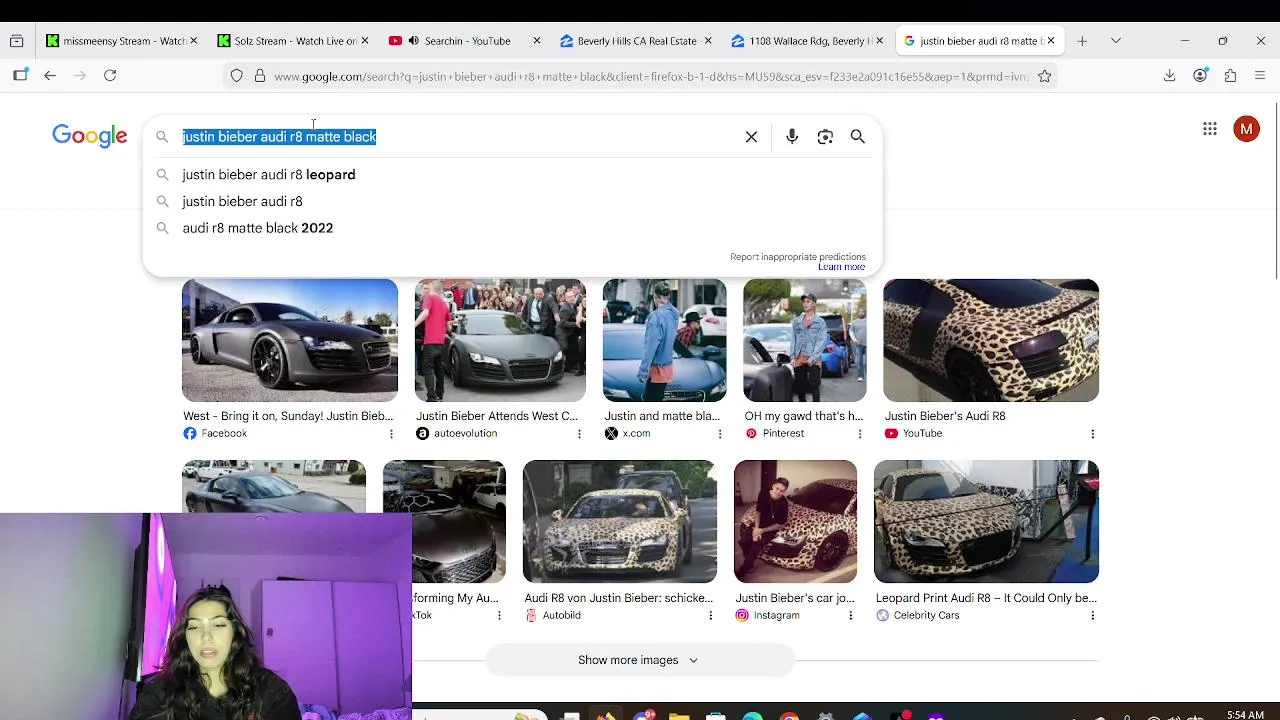This screenshot has width=1280, height=720.
Task: Switch to the Searchin - YouTube tab
Action: 465,41
